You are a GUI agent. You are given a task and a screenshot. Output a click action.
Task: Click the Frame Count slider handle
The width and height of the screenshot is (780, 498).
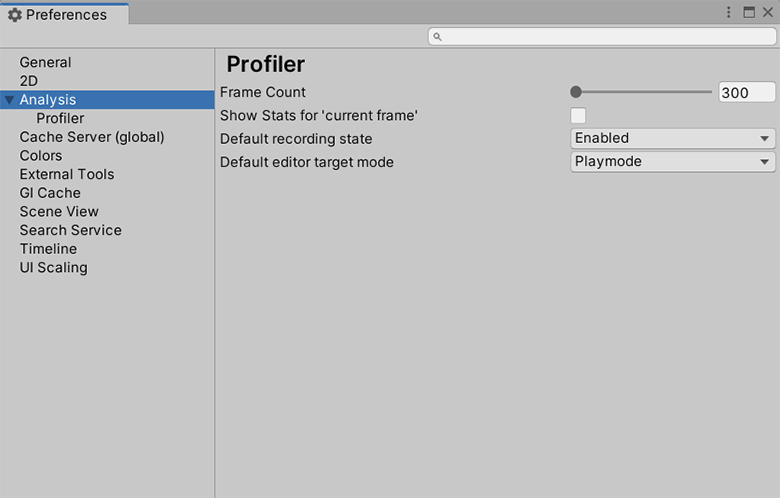(576, 92)
